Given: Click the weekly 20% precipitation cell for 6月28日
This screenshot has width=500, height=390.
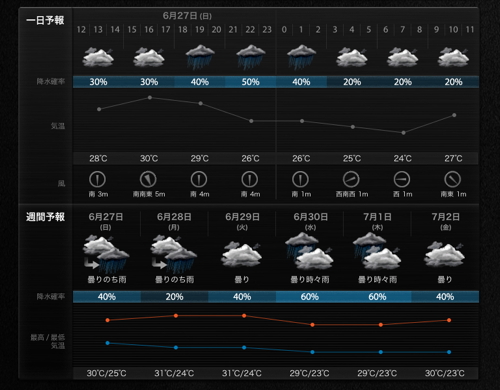Looking at the screenshot, I should tap(174, 297).
